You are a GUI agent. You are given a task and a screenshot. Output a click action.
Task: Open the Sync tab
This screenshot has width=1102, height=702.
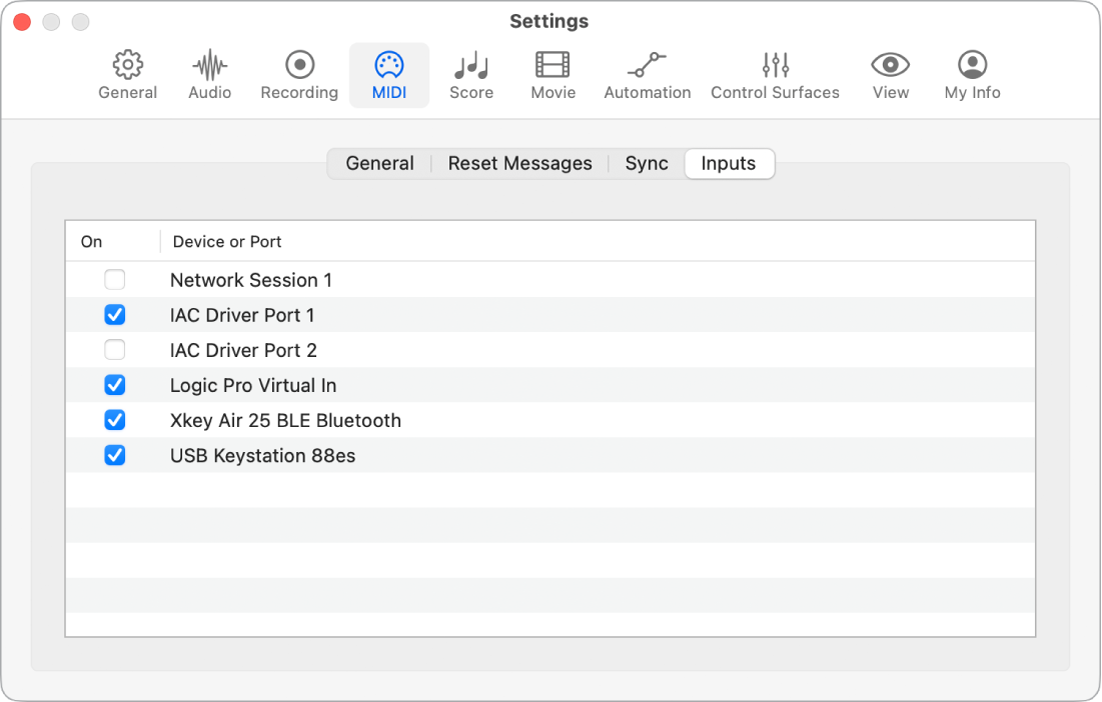pos(646,163)
